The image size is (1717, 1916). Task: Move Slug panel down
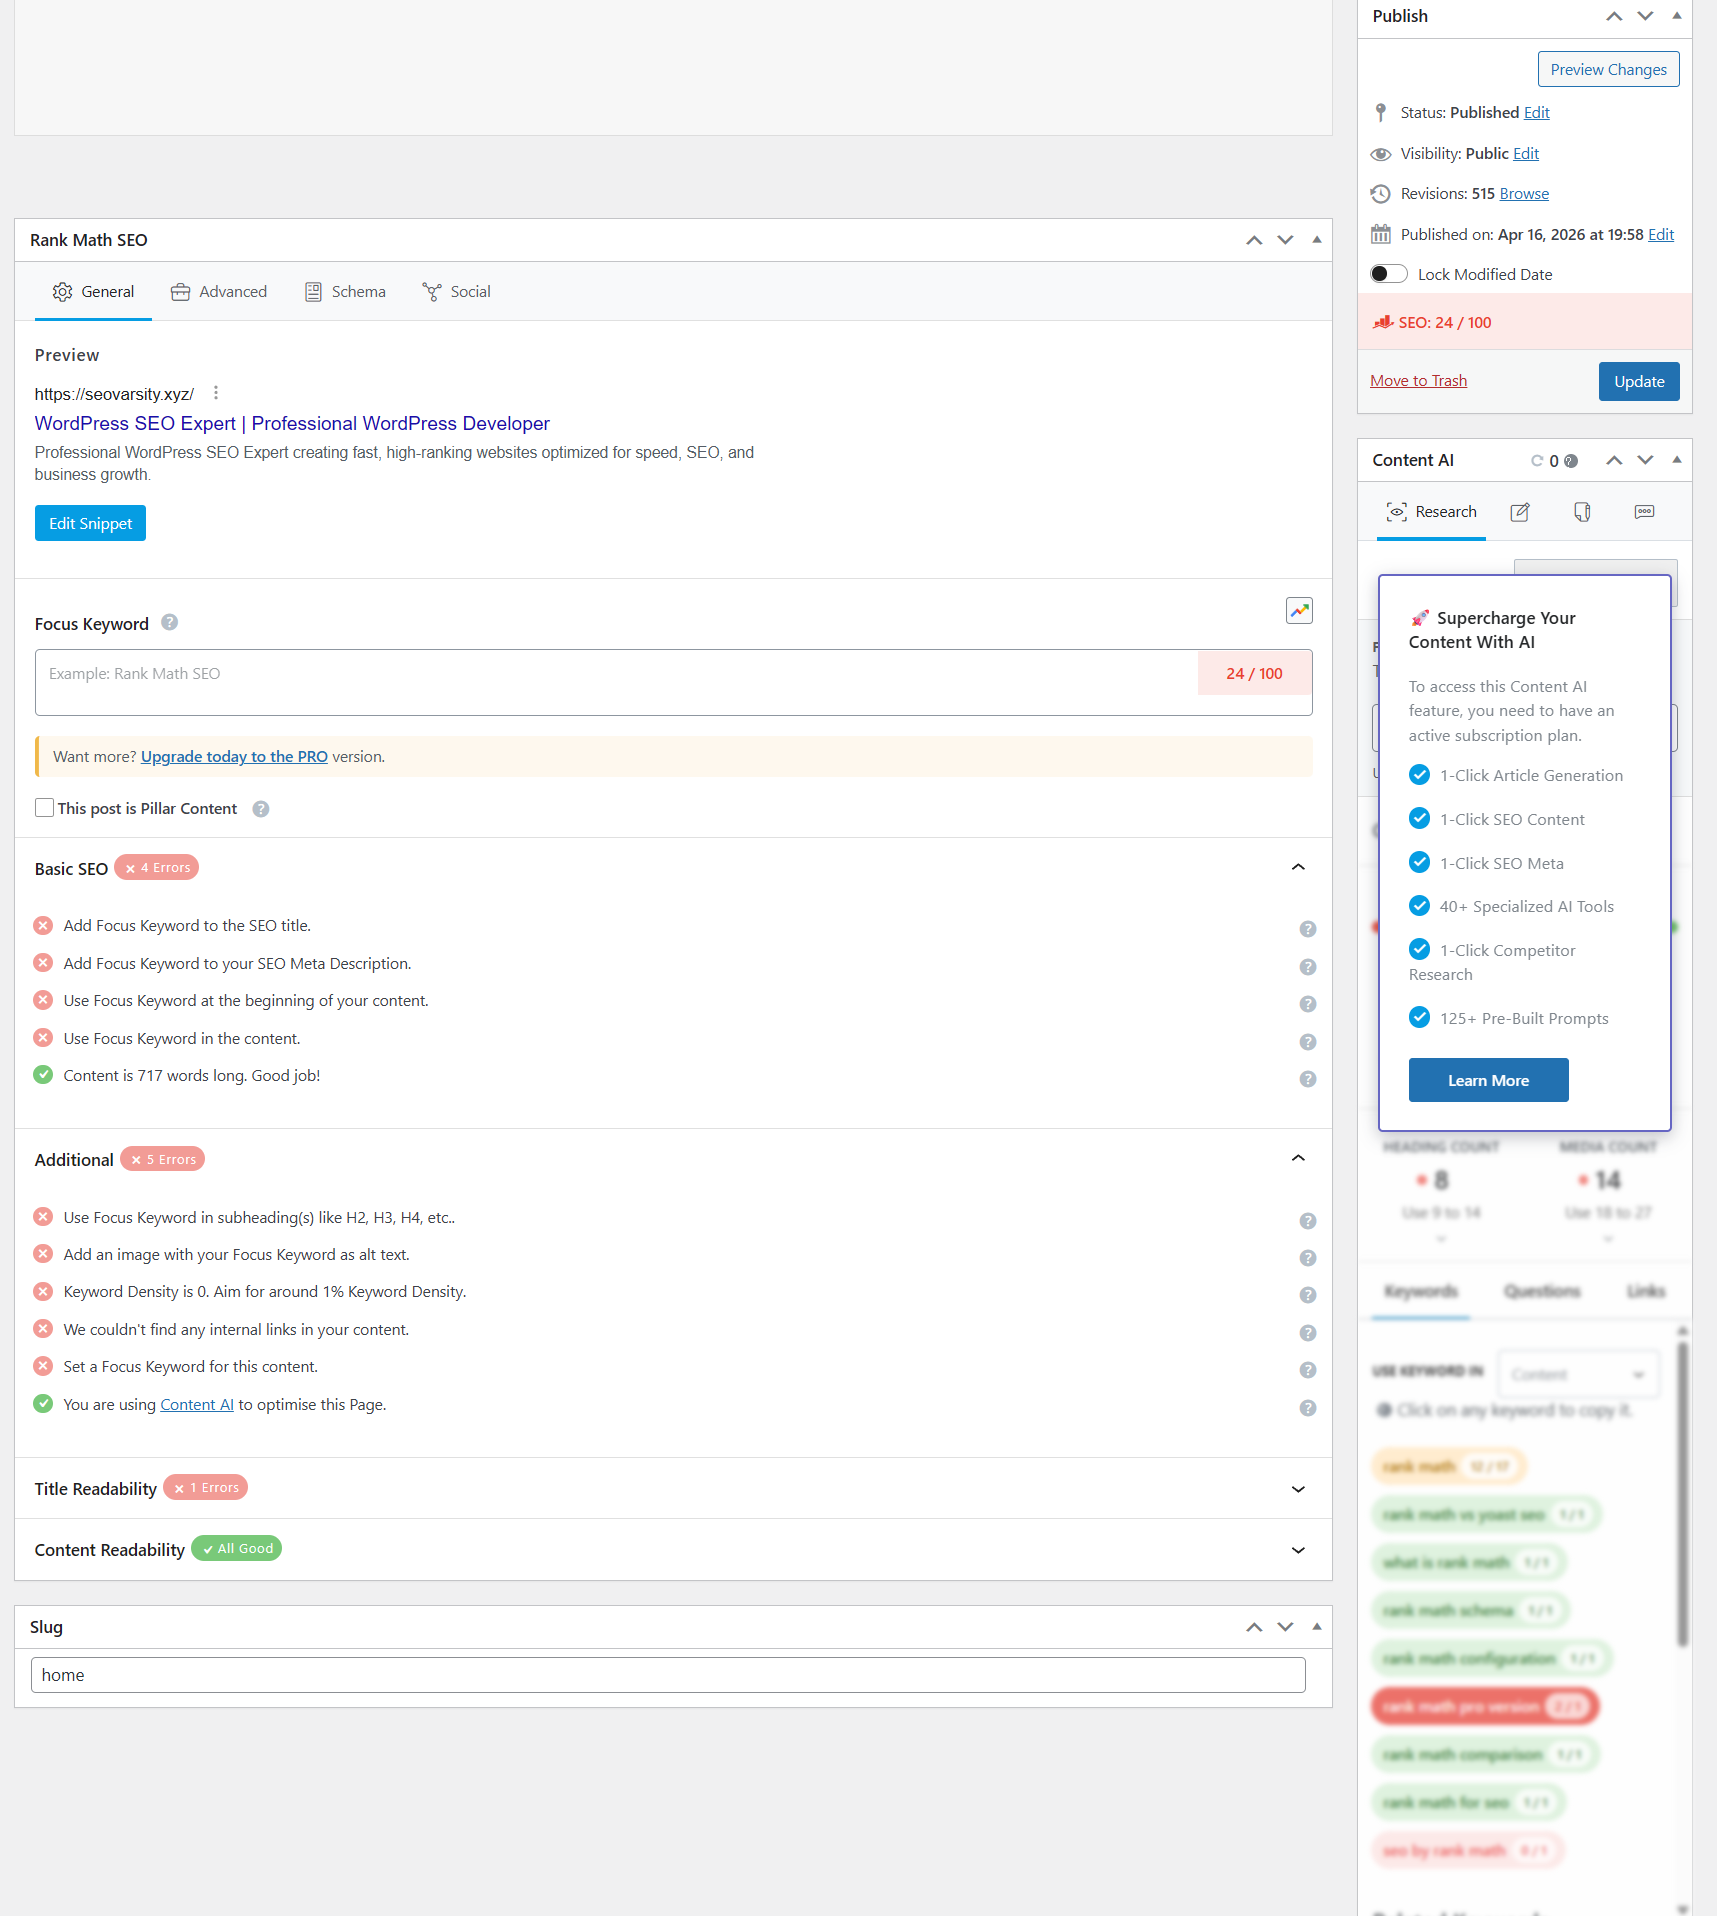1285,1627
